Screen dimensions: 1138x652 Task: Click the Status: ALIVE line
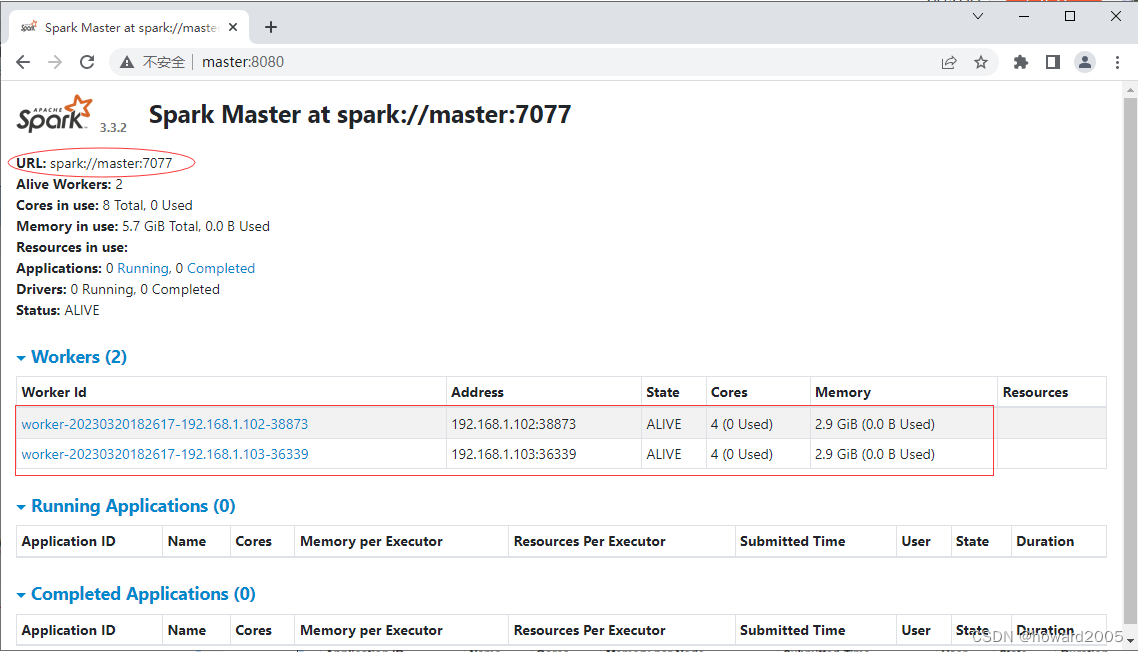click(x=58, y=311)
